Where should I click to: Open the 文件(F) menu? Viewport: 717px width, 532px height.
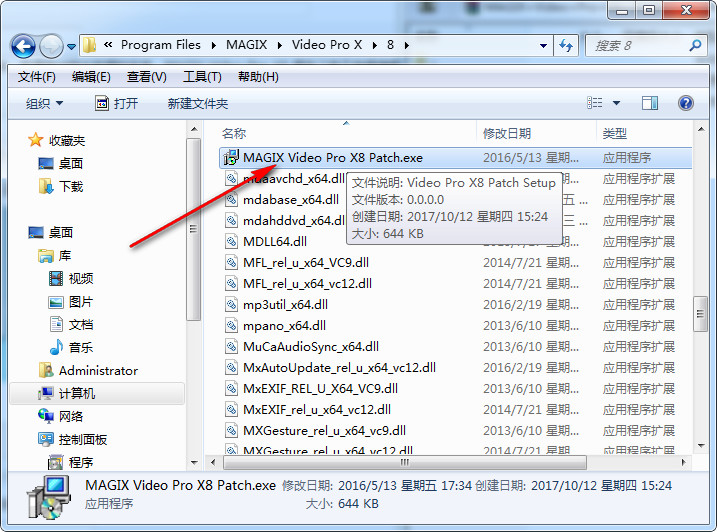click(x=37, y=77)
